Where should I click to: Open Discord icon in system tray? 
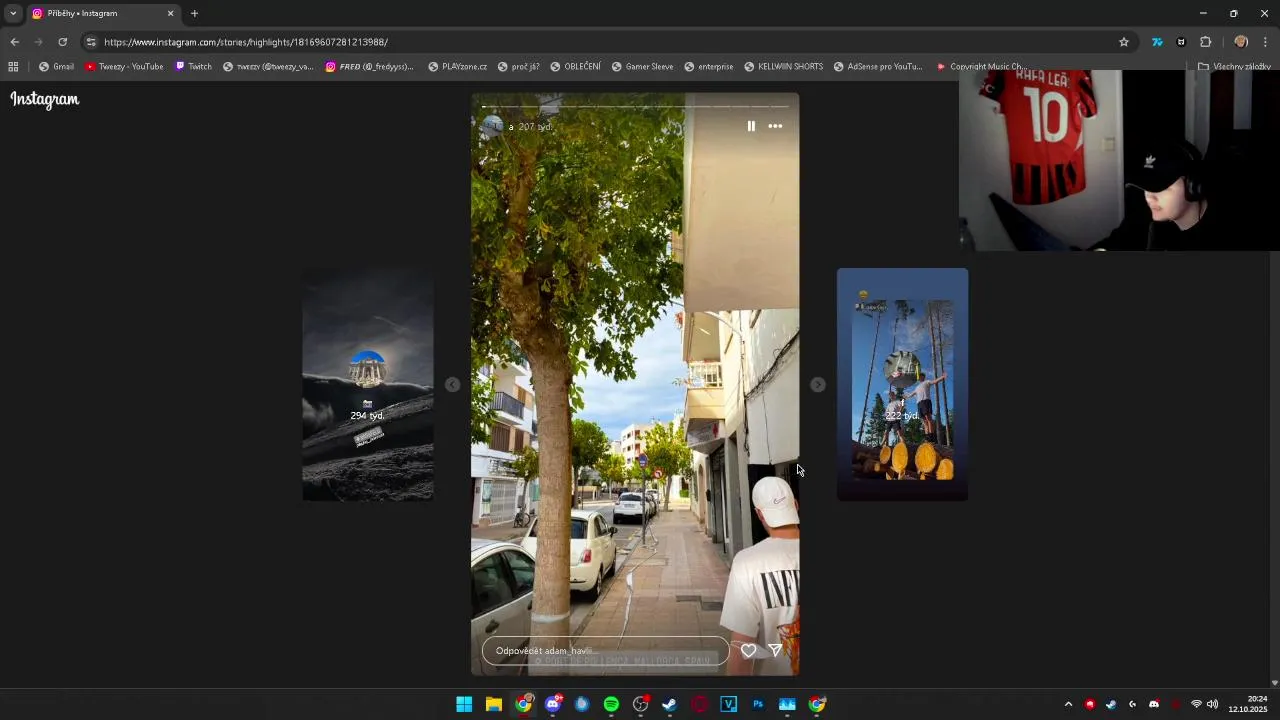click(1154, 704)
